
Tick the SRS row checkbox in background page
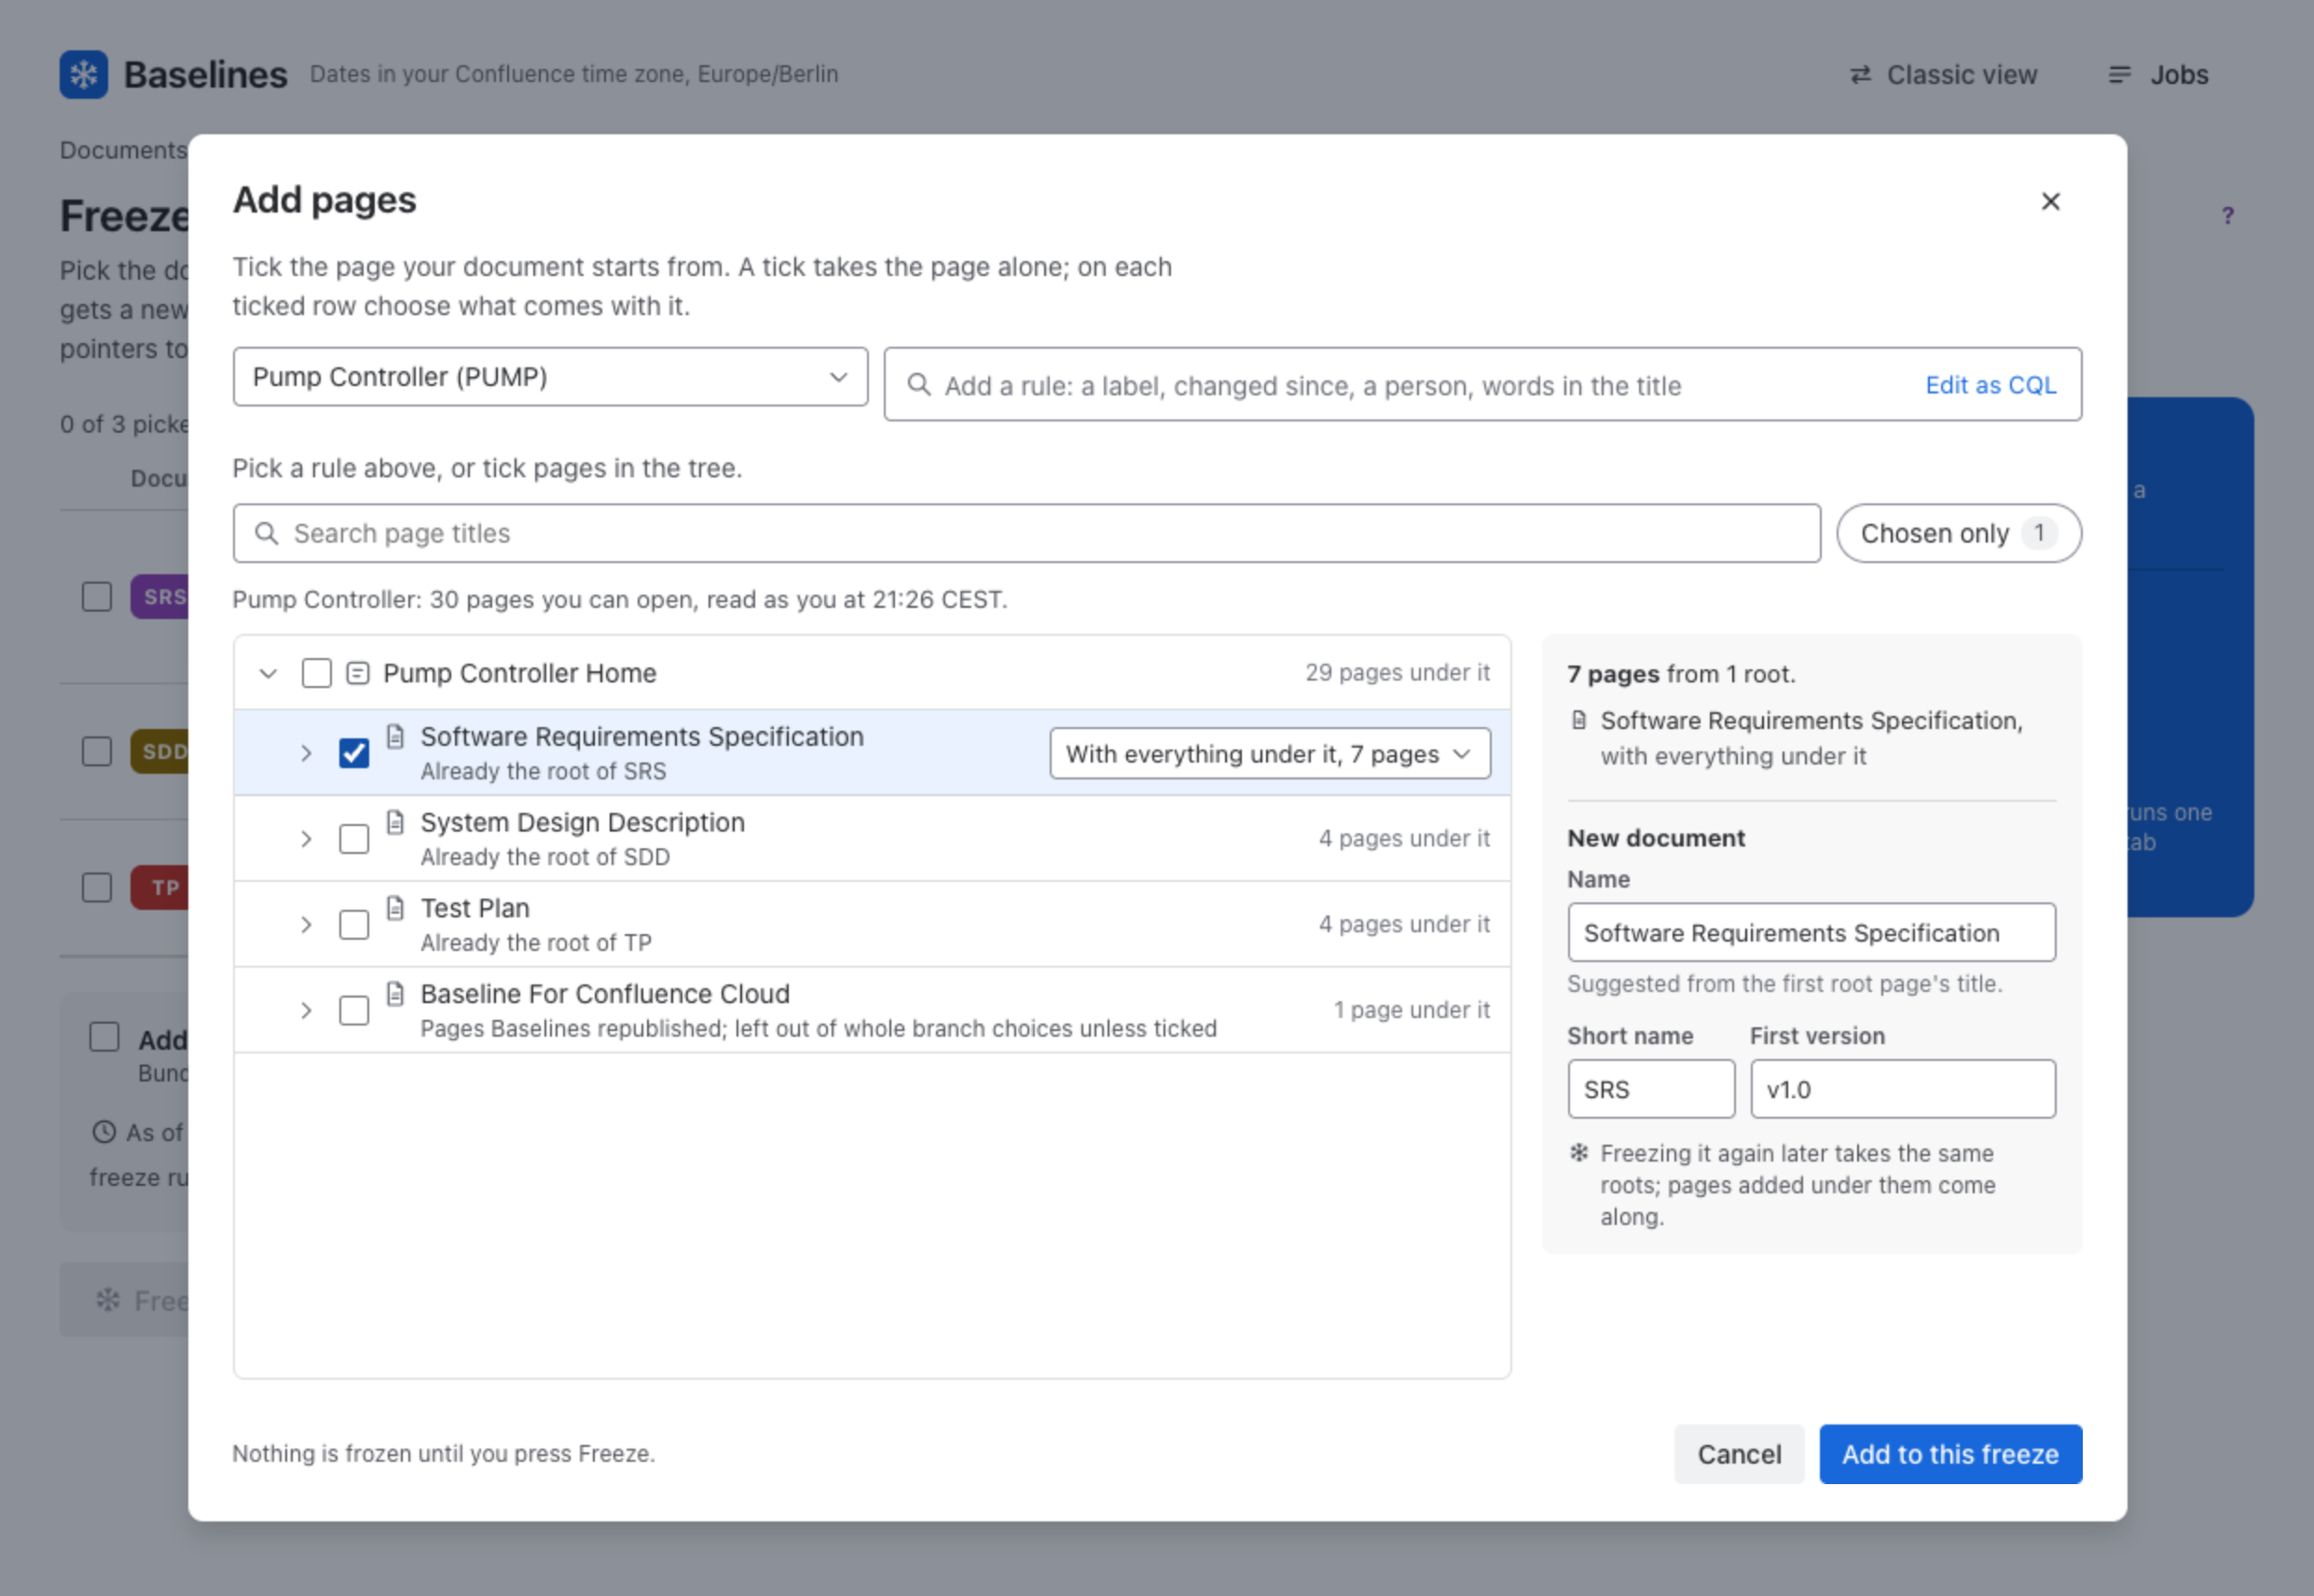point(97,597)
